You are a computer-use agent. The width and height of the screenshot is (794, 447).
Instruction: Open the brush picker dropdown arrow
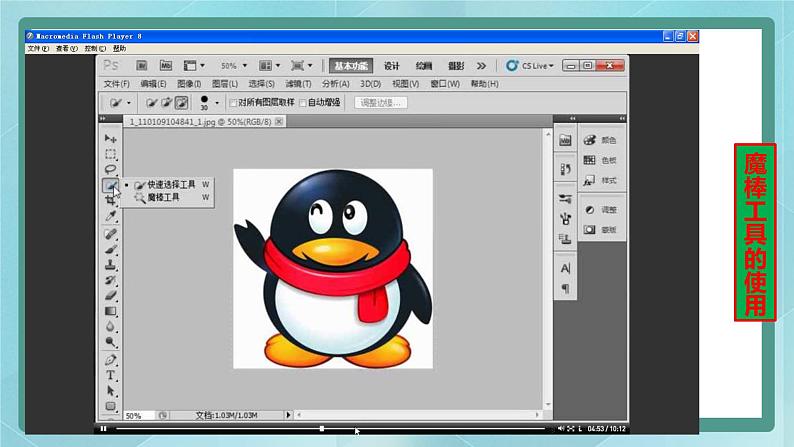[217, 103]
